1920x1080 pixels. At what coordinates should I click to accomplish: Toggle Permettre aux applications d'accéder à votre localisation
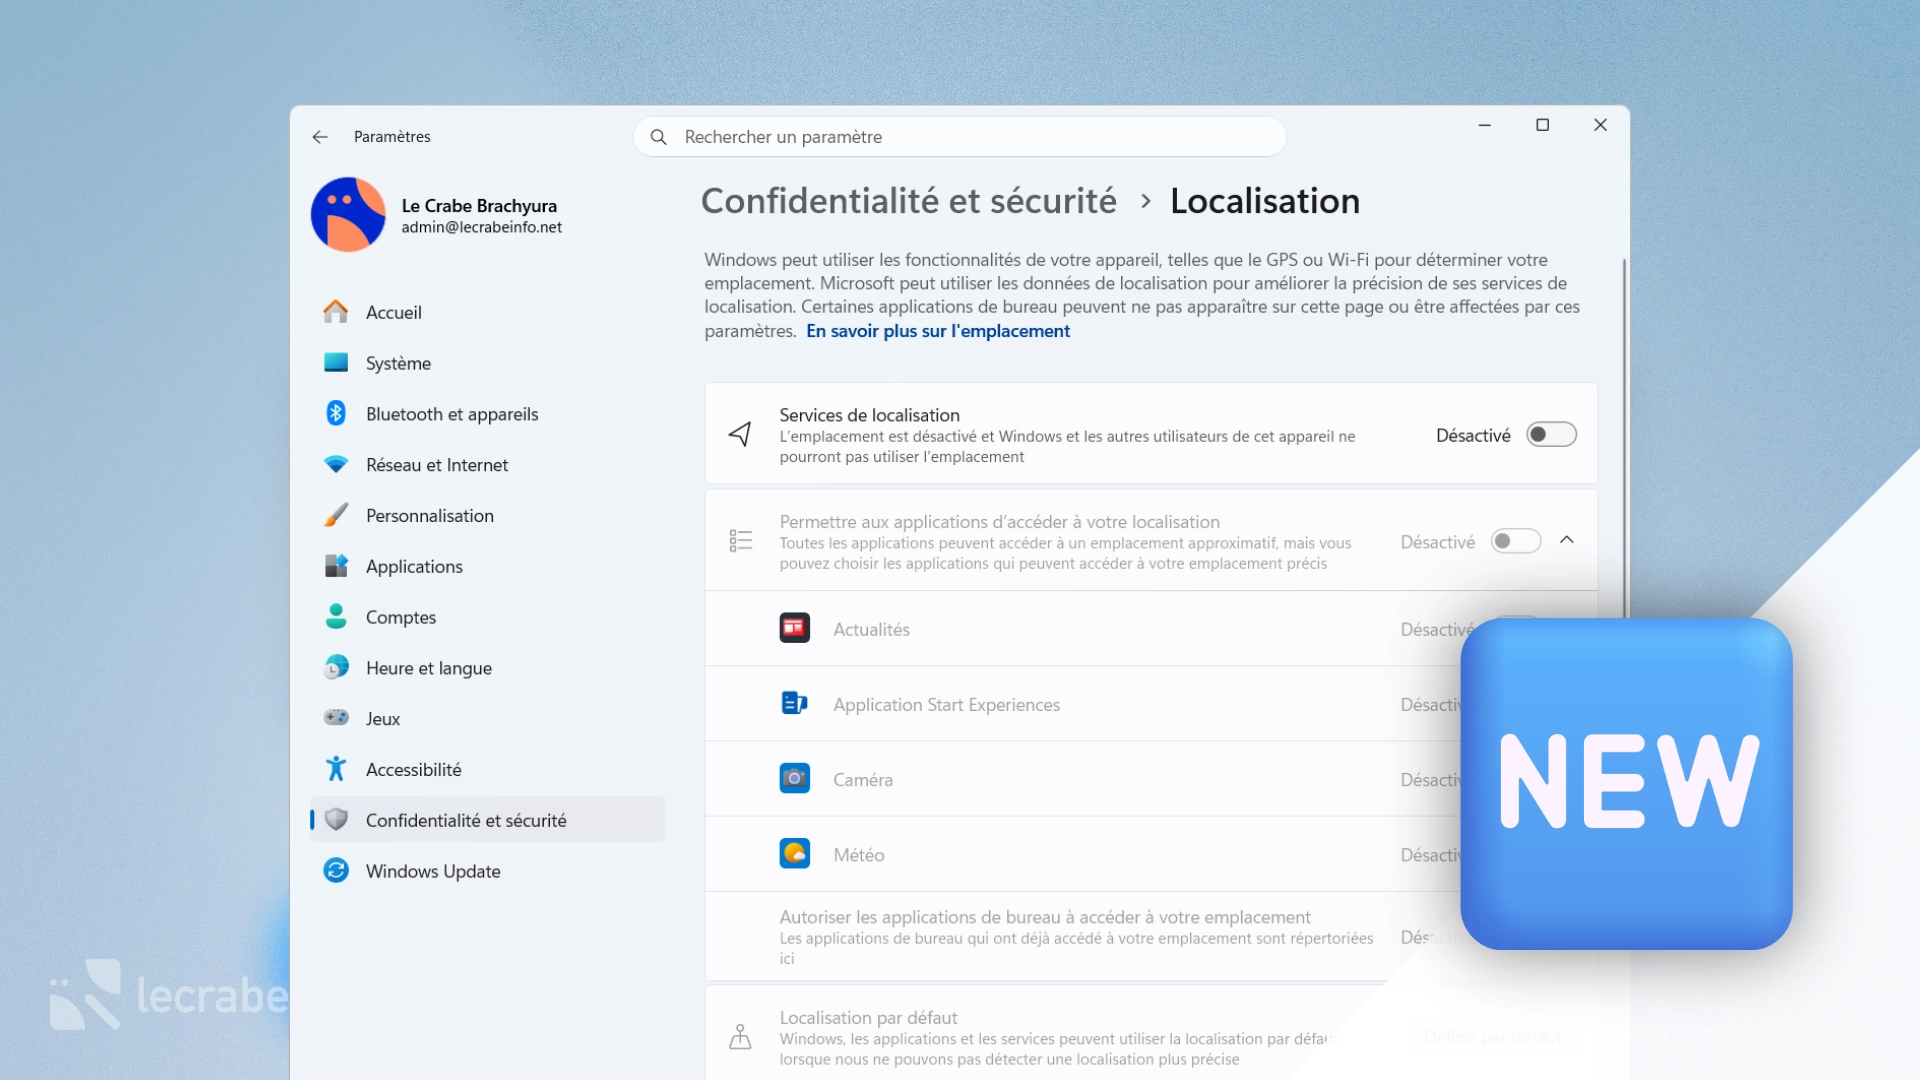(1516, 541)
